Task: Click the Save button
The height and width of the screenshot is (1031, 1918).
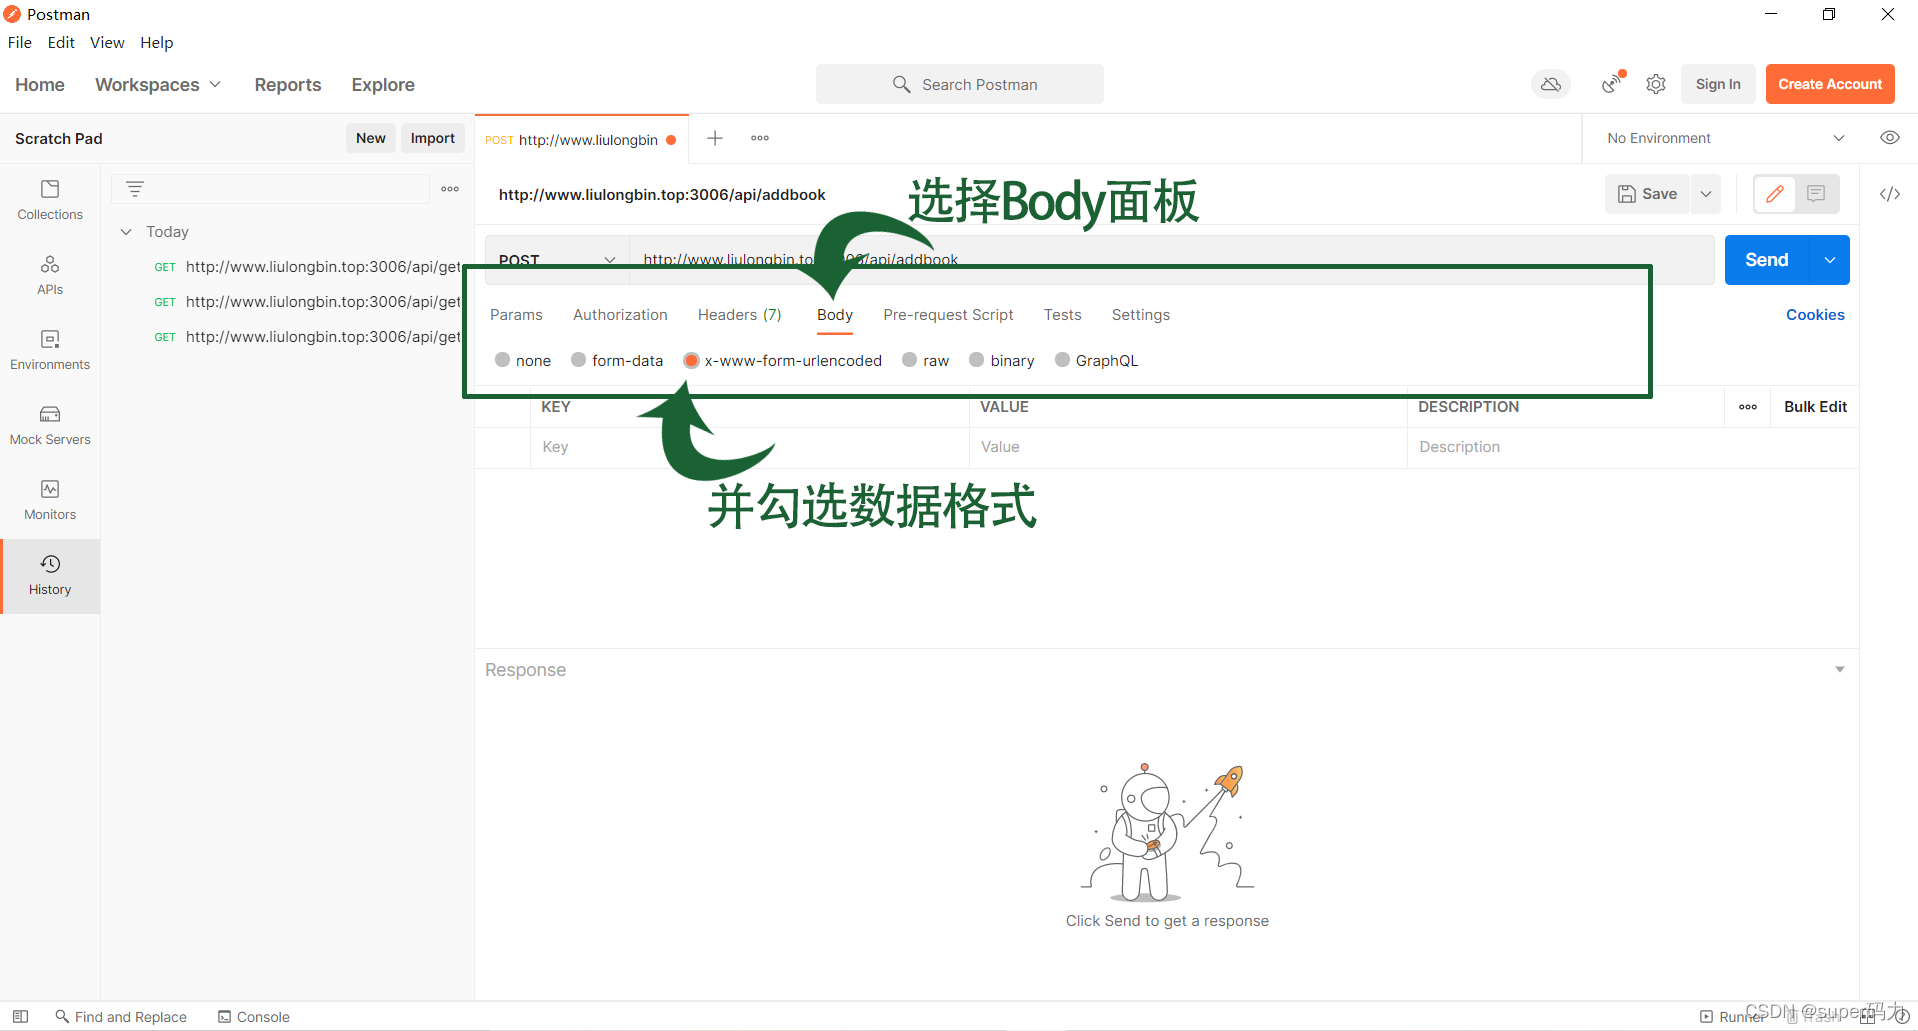Action: pyautogui.click(x=1648, y=194)
